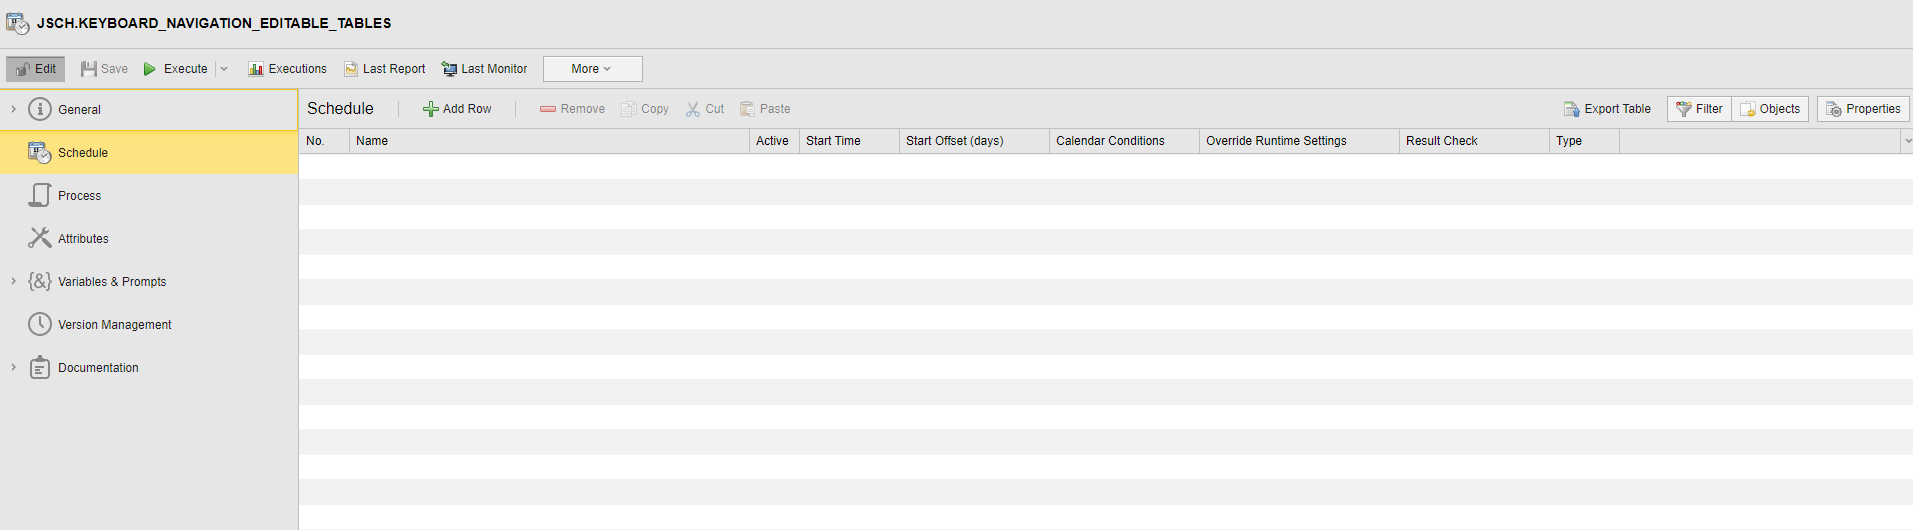The width and height of the screenshot is (1913, 530).
Task: Toggle the Properties panel button
Action: [x=1863, y=109]
